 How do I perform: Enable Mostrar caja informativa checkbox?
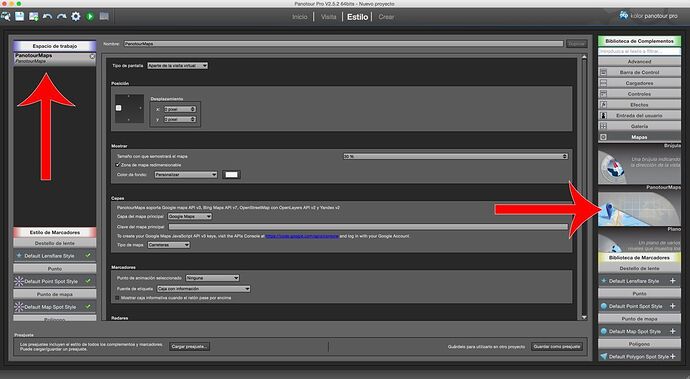(117, 298)
